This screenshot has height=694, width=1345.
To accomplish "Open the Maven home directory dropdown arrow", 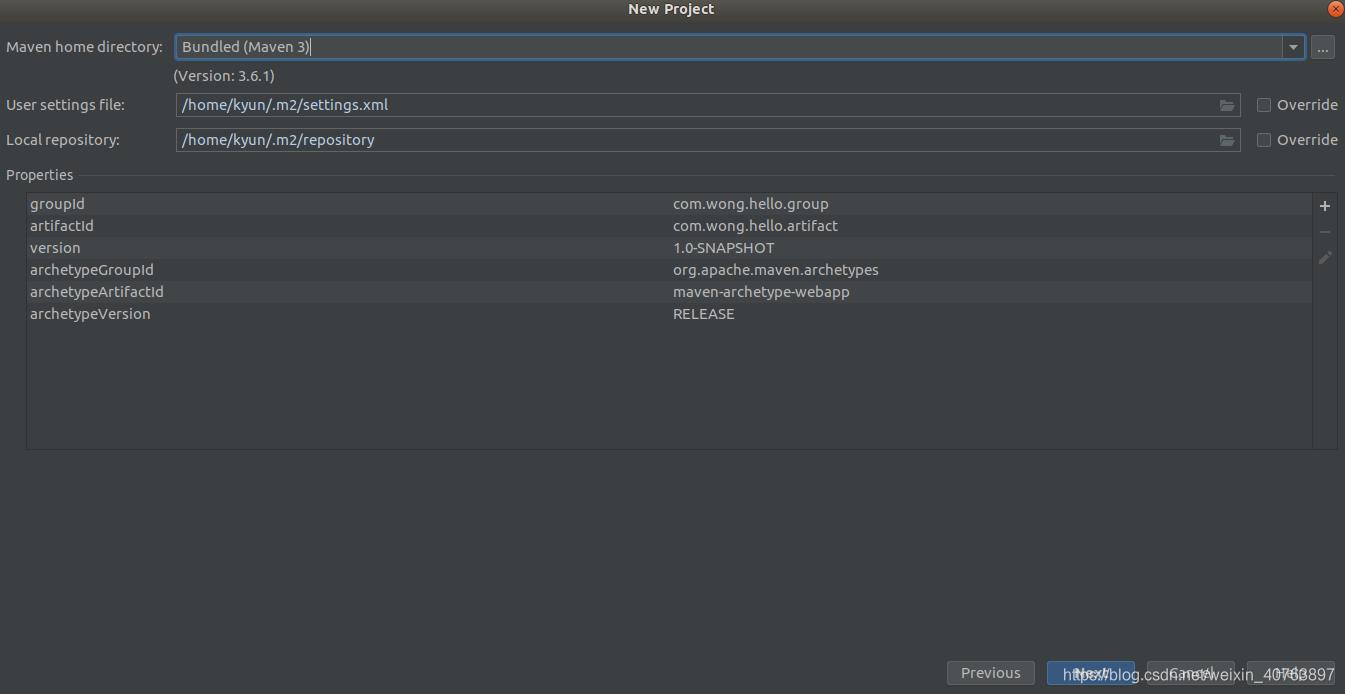I will click(x=1294, y=47).
